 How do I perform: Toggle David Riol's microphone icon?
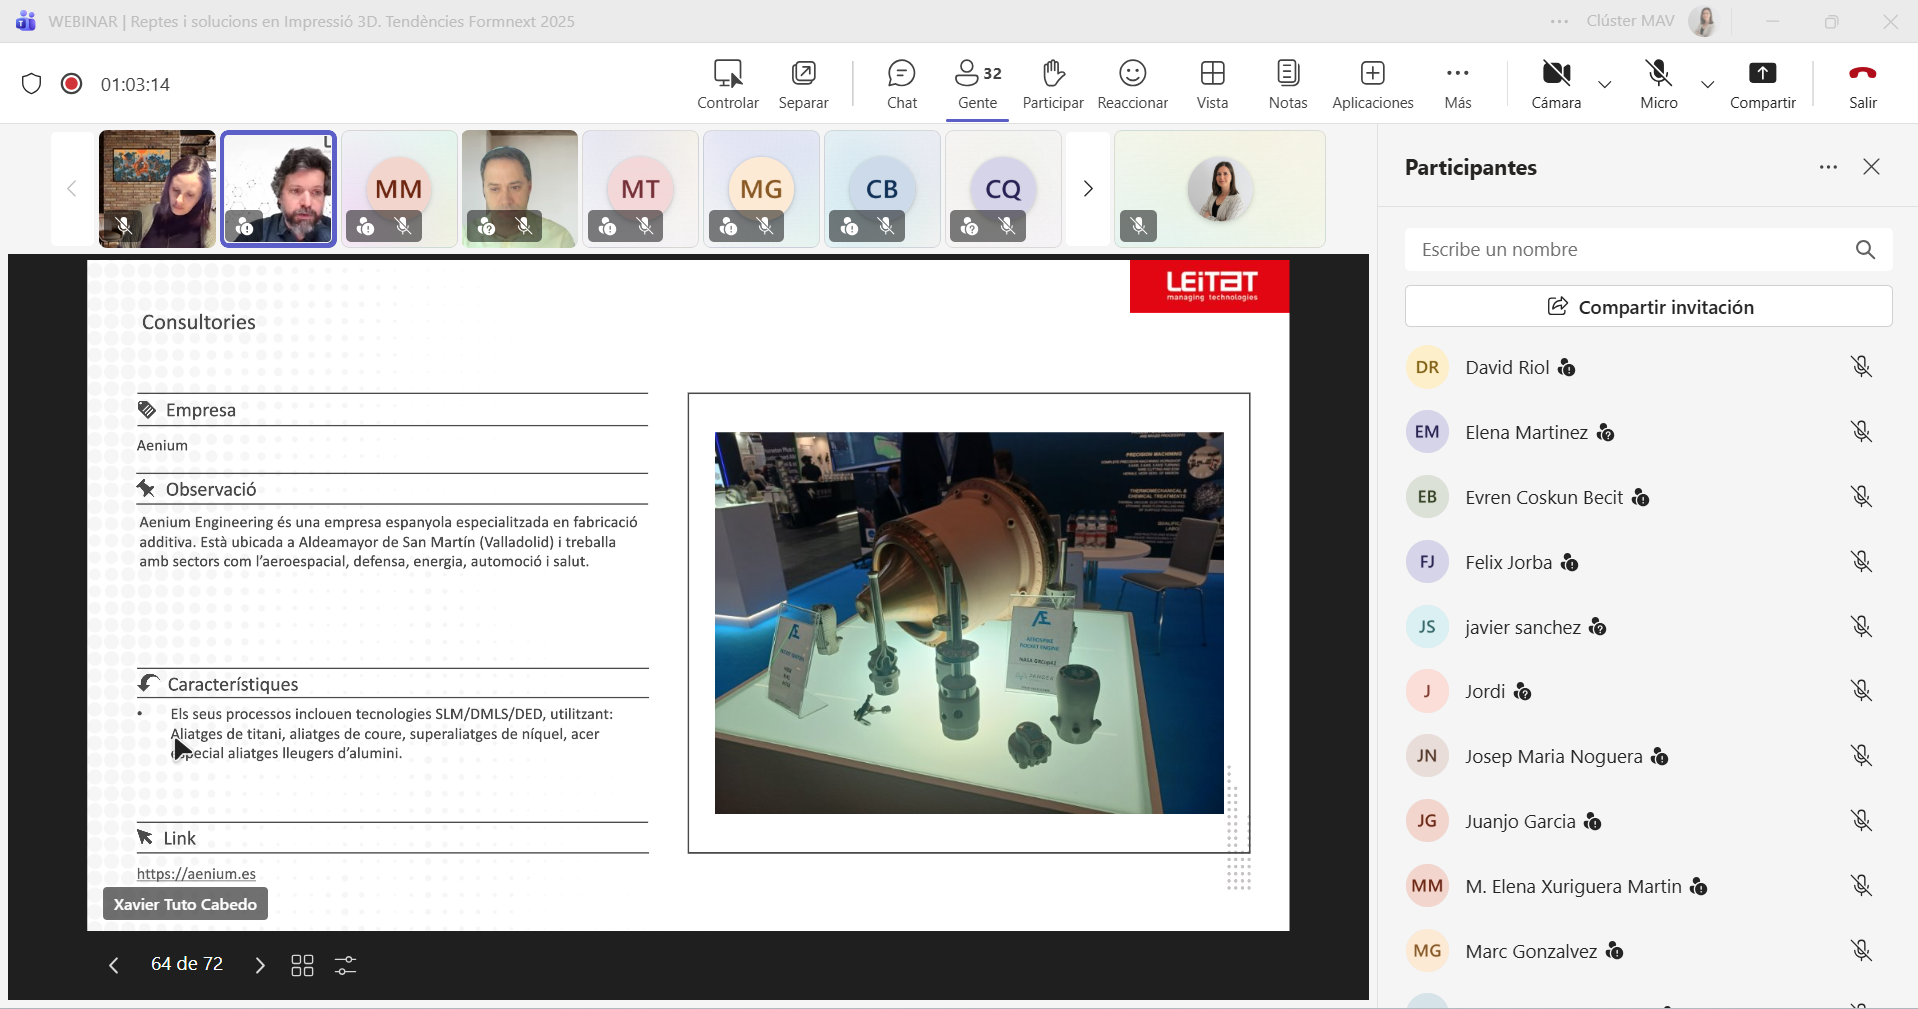tap(1860, 367)
